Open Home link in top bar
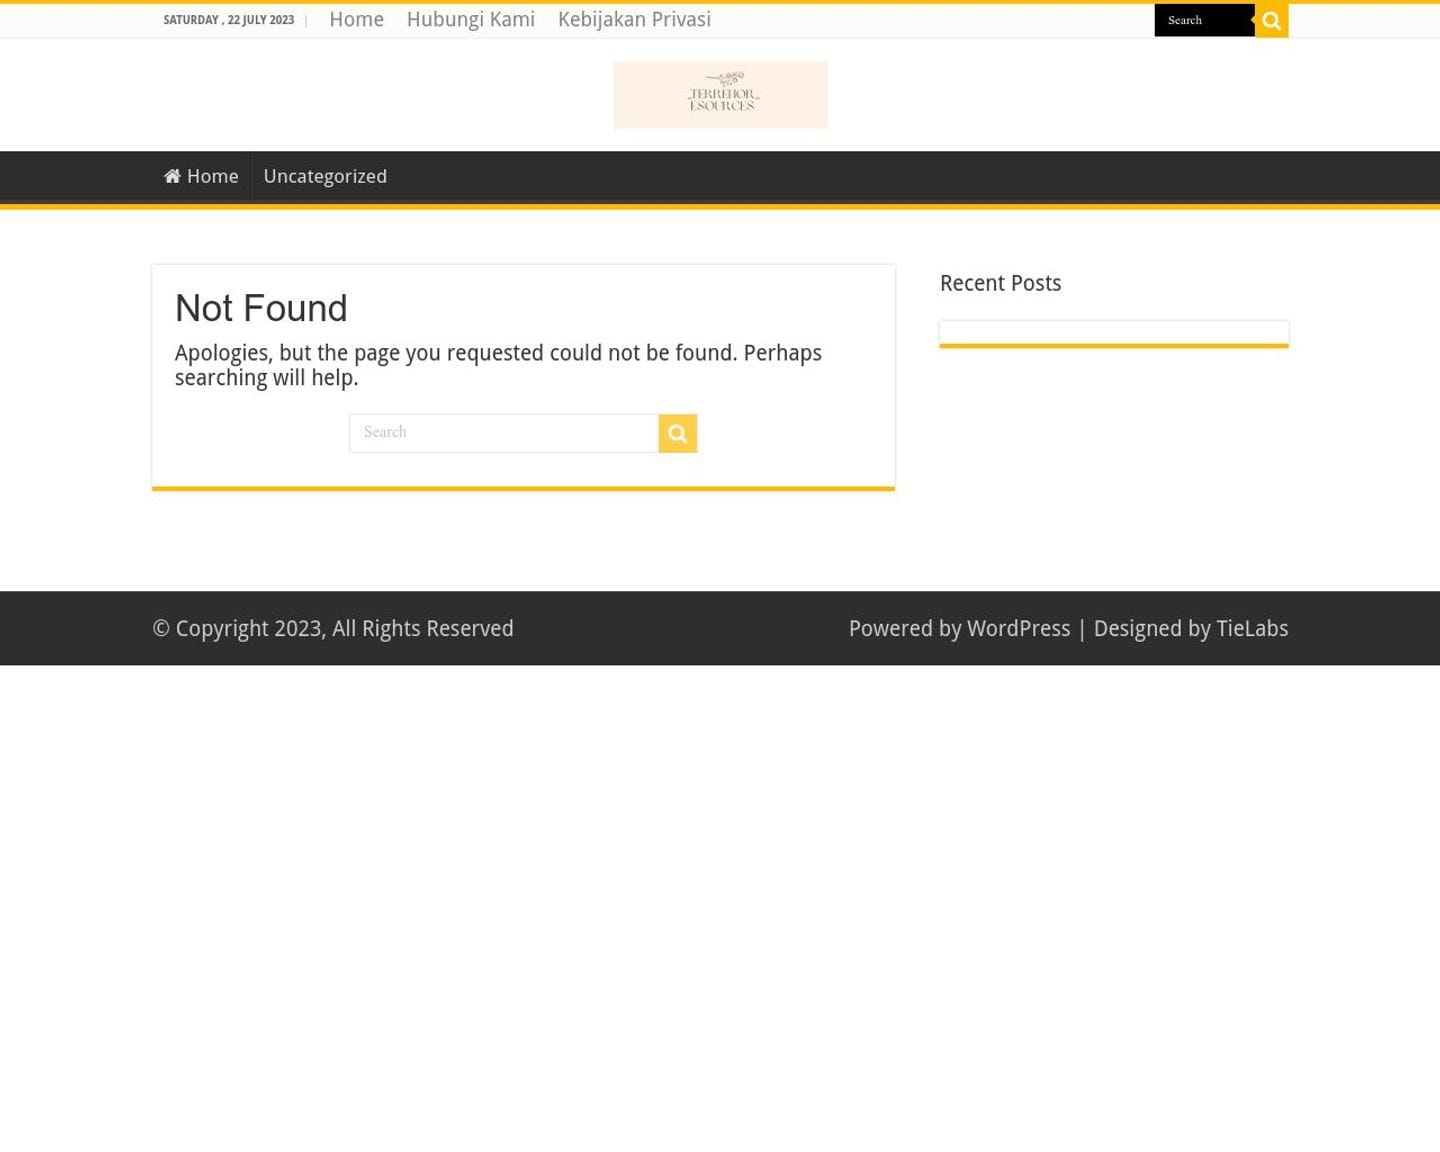Image resolution: width=1440 pixels, height=1152 pixels. tap(356, 20)
